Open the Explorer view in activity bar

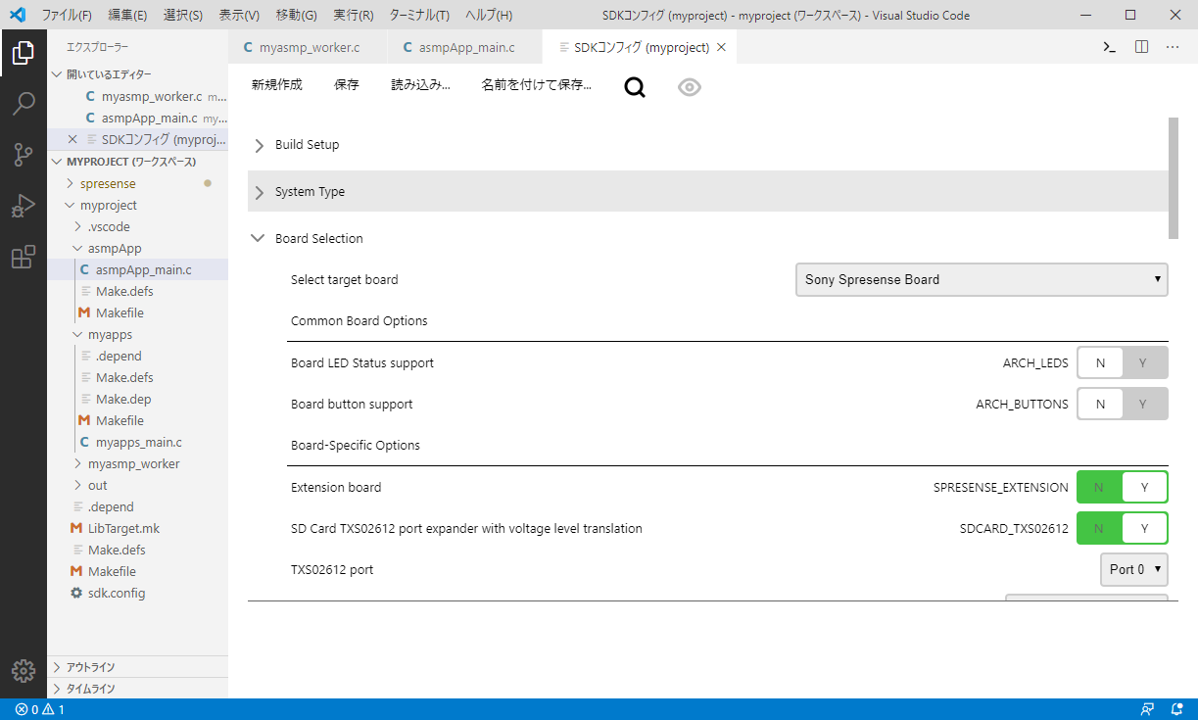click(x=23, y=53)
